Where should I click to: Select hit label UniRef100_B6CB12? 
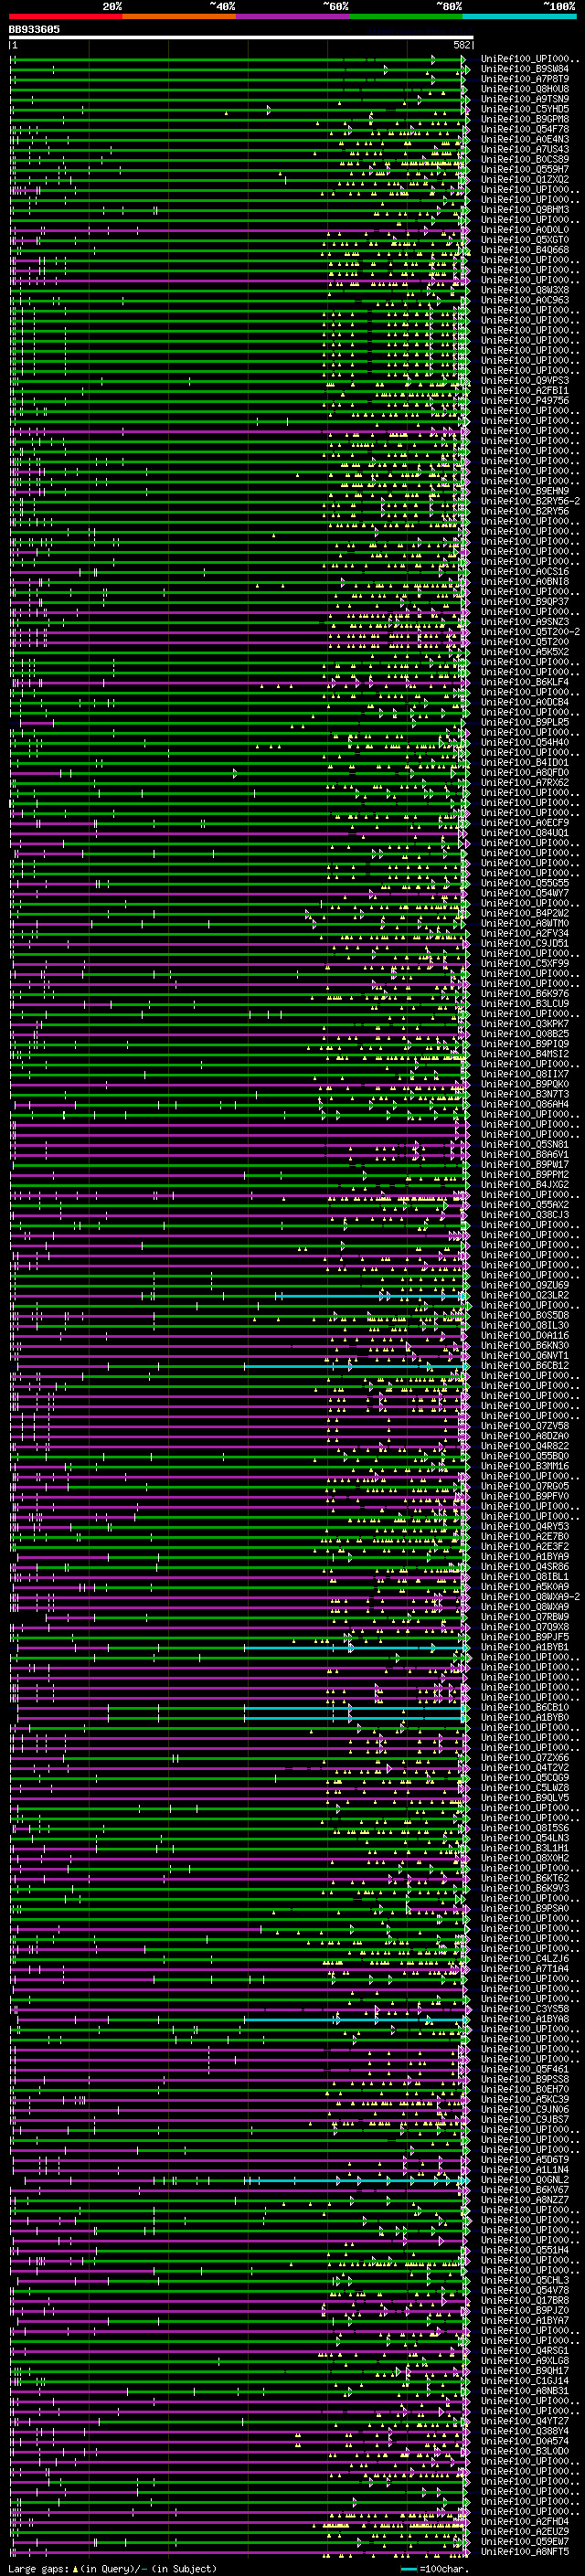pos(525,1365)
